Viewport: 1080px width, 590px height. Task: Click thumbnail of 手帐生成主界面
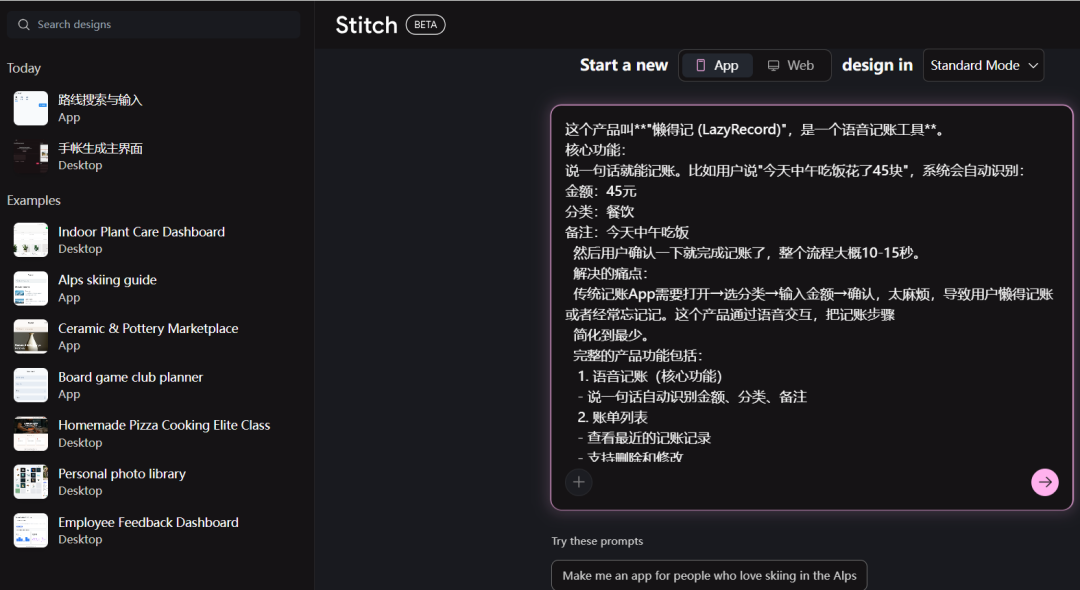click(x=31, y=156)
